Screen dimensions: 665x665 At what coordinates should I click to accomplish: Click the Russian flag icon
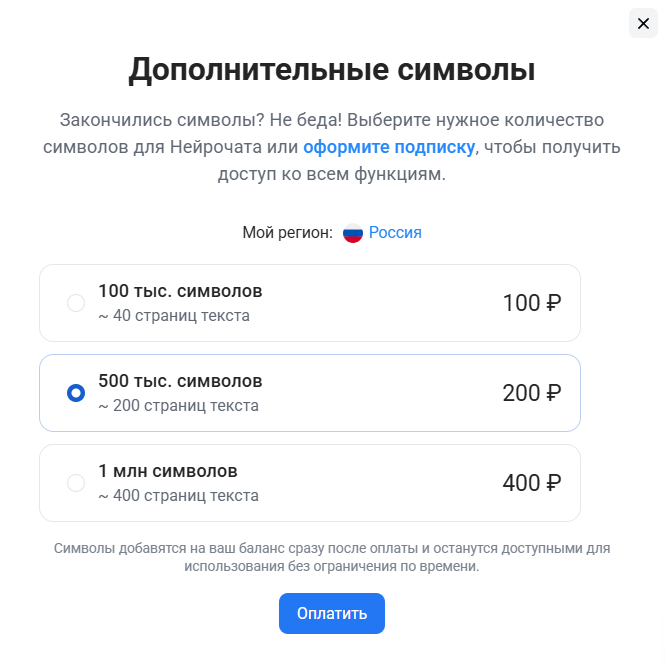point(352,233)
